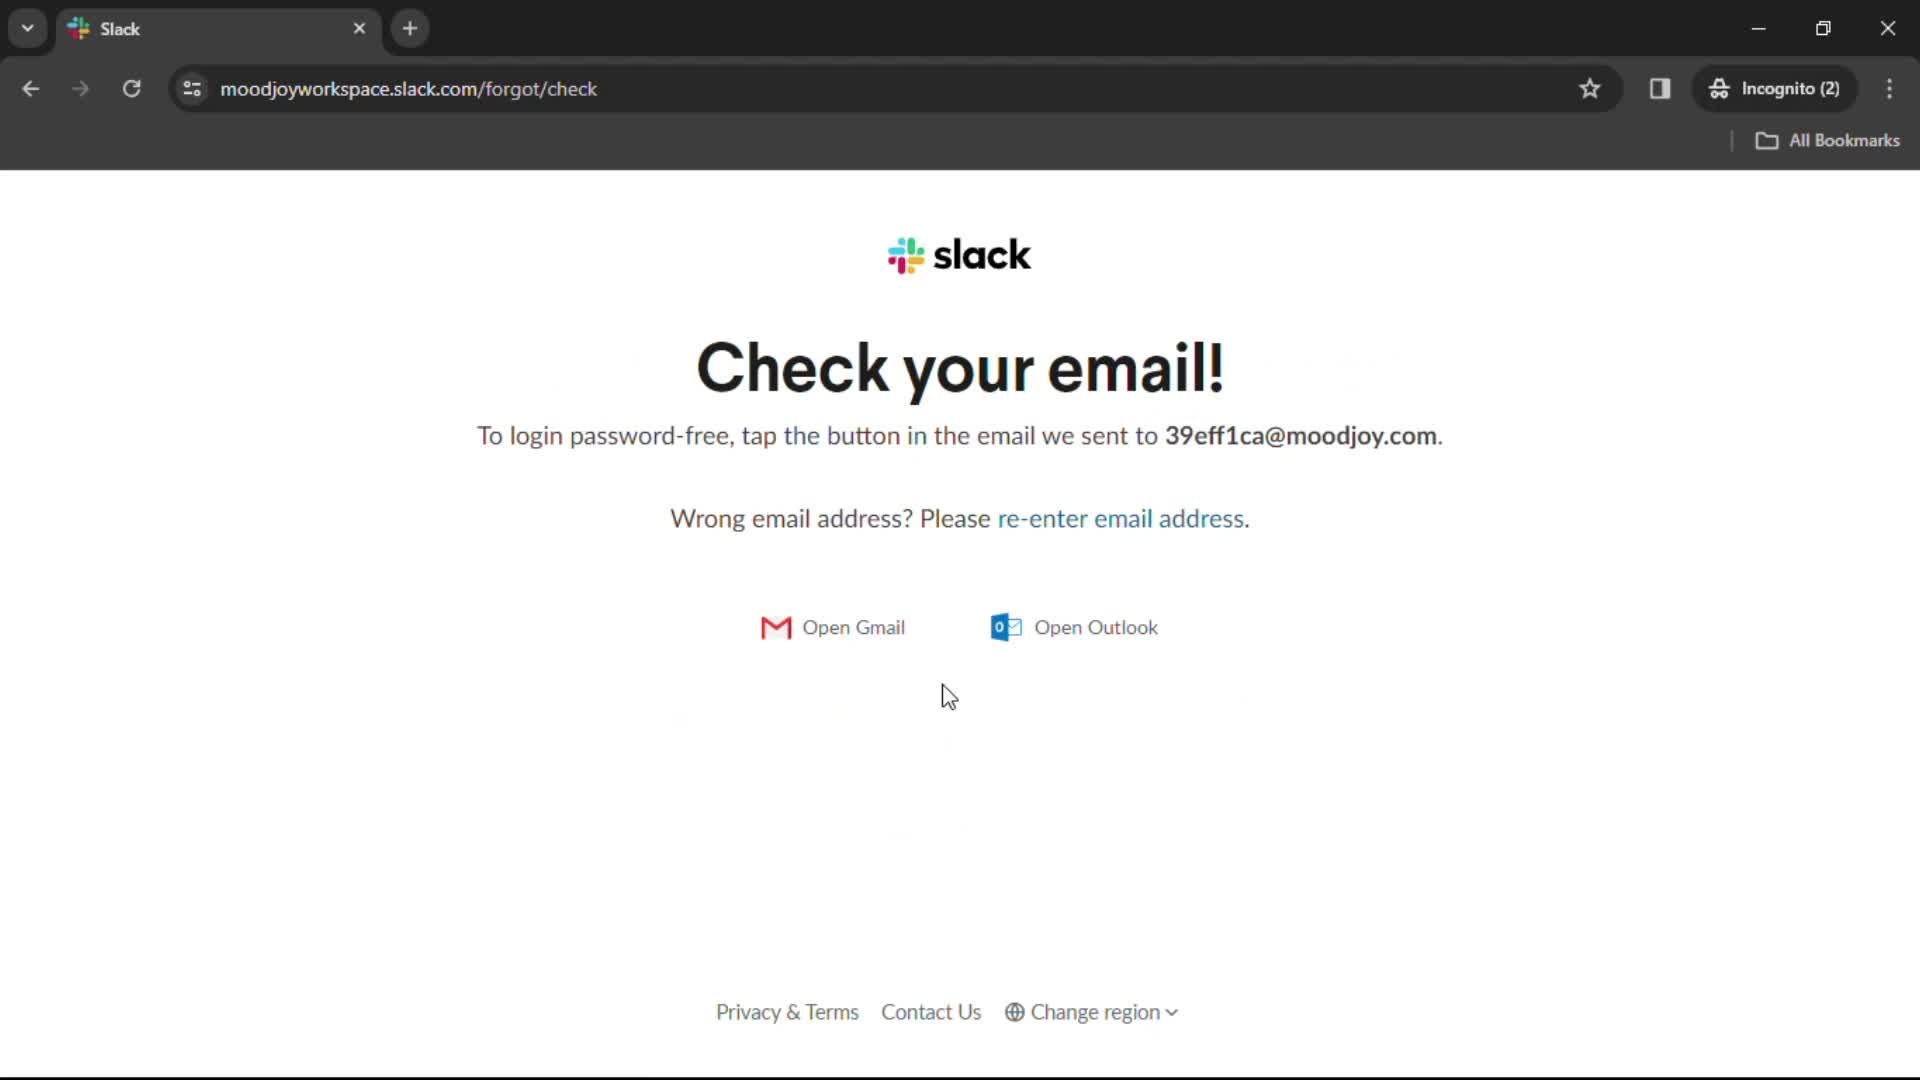Click Privacy & Terms footer link

787,1011
